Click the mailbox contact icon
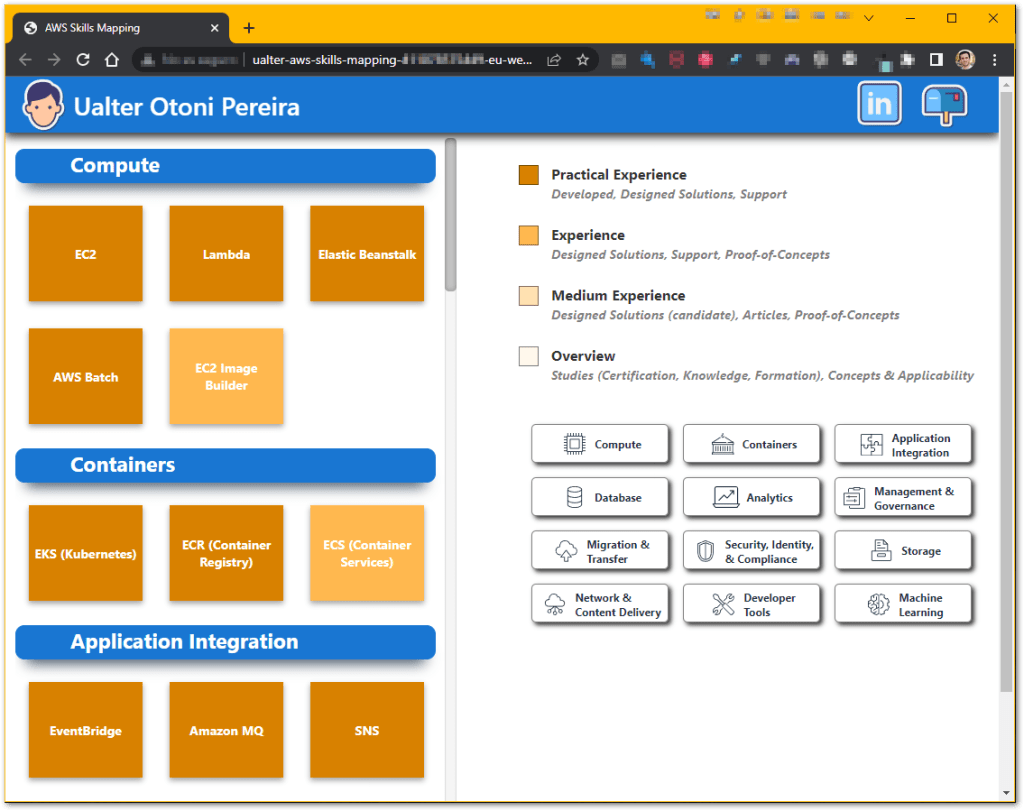1024x811 pixels. (x=944, y=104)
